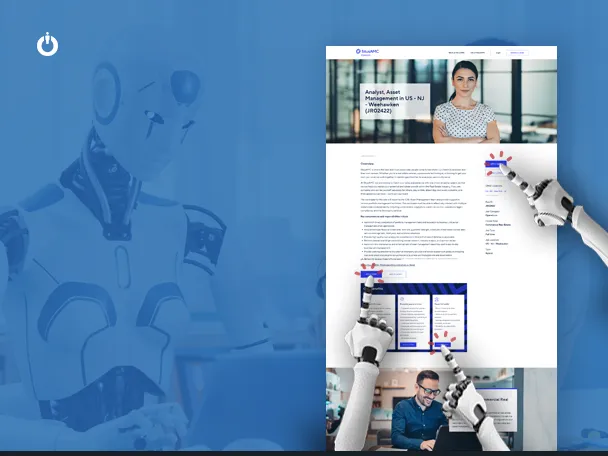Click the white power-button logo icon

[47, 44]
